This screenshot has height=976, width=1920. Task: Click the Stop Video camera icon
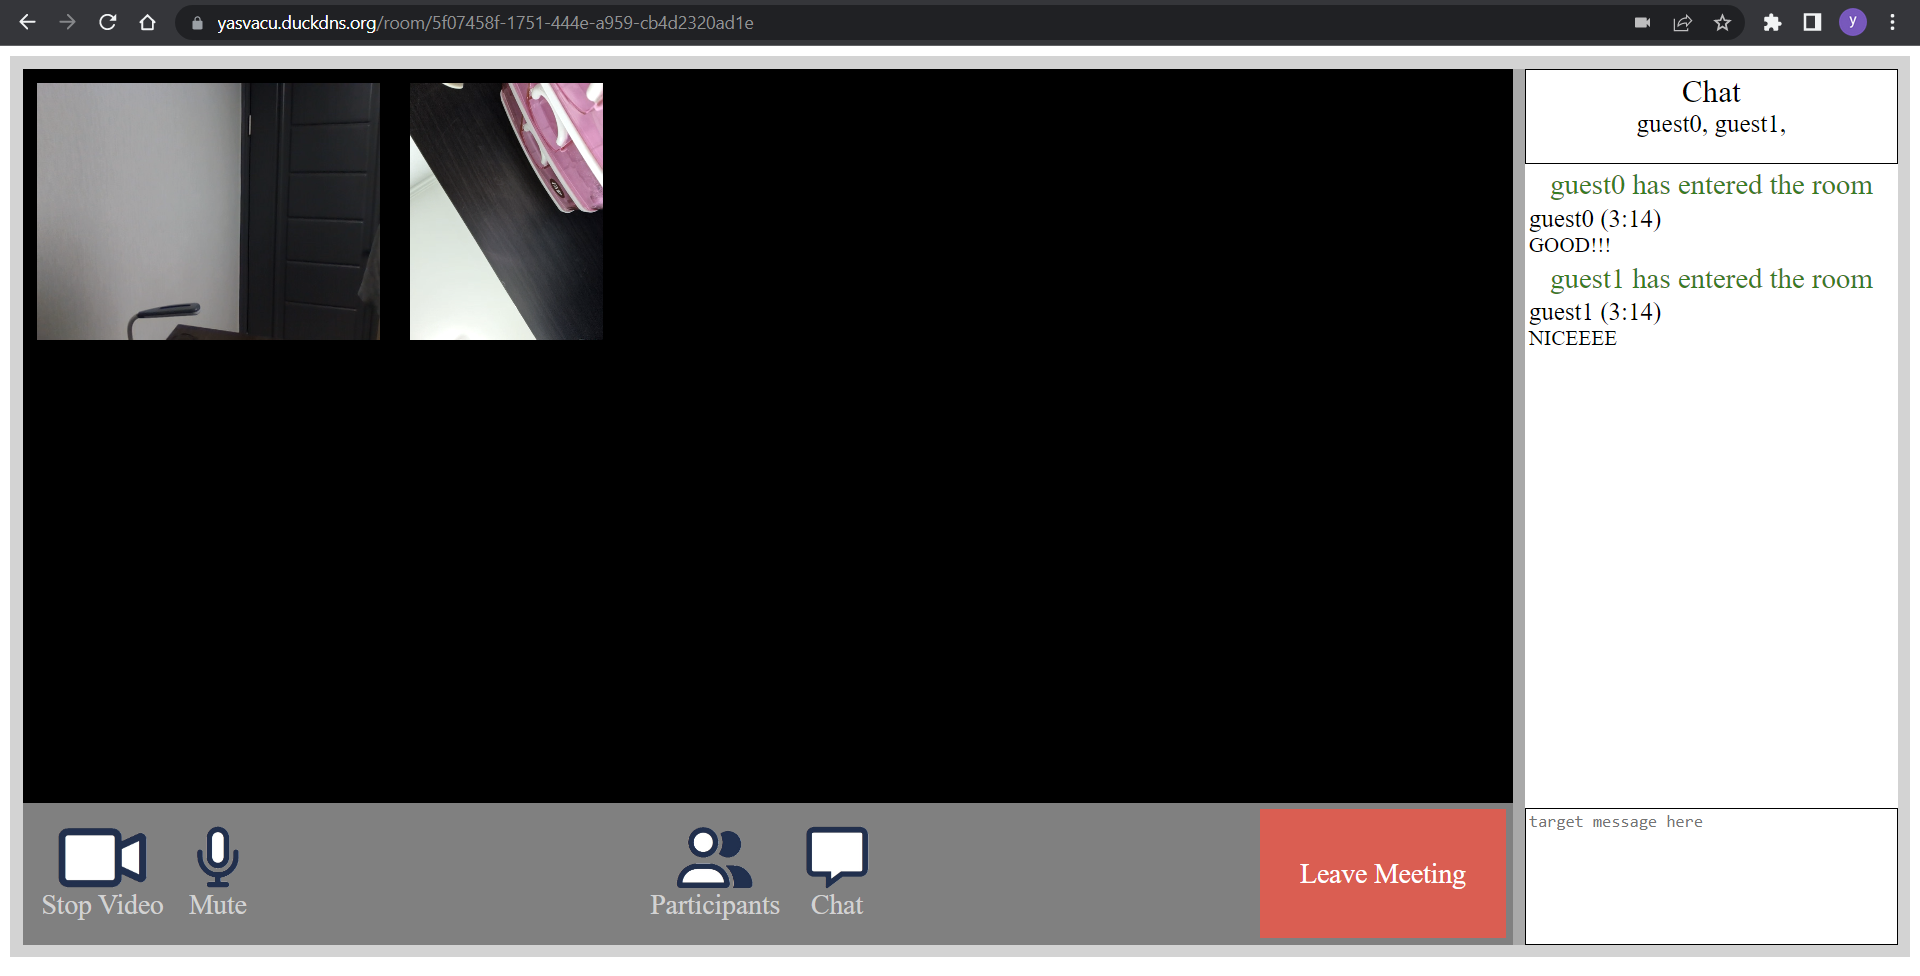[101, 857]
